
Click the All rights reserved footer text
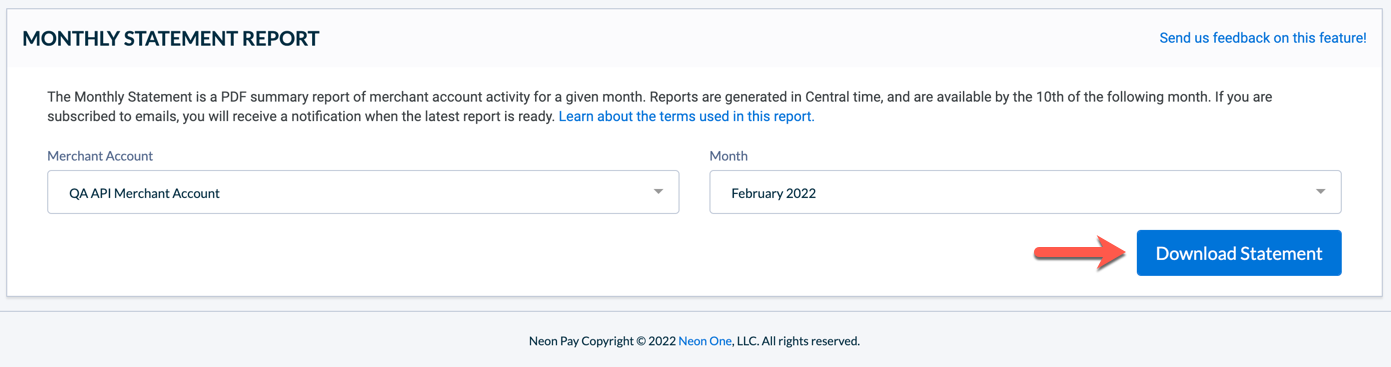tap(810, 341)
